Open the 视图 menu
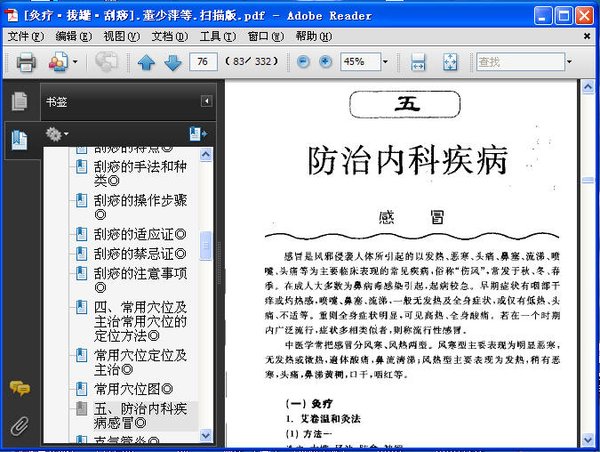Screen dimensions: 600x452 click(122, 37)
